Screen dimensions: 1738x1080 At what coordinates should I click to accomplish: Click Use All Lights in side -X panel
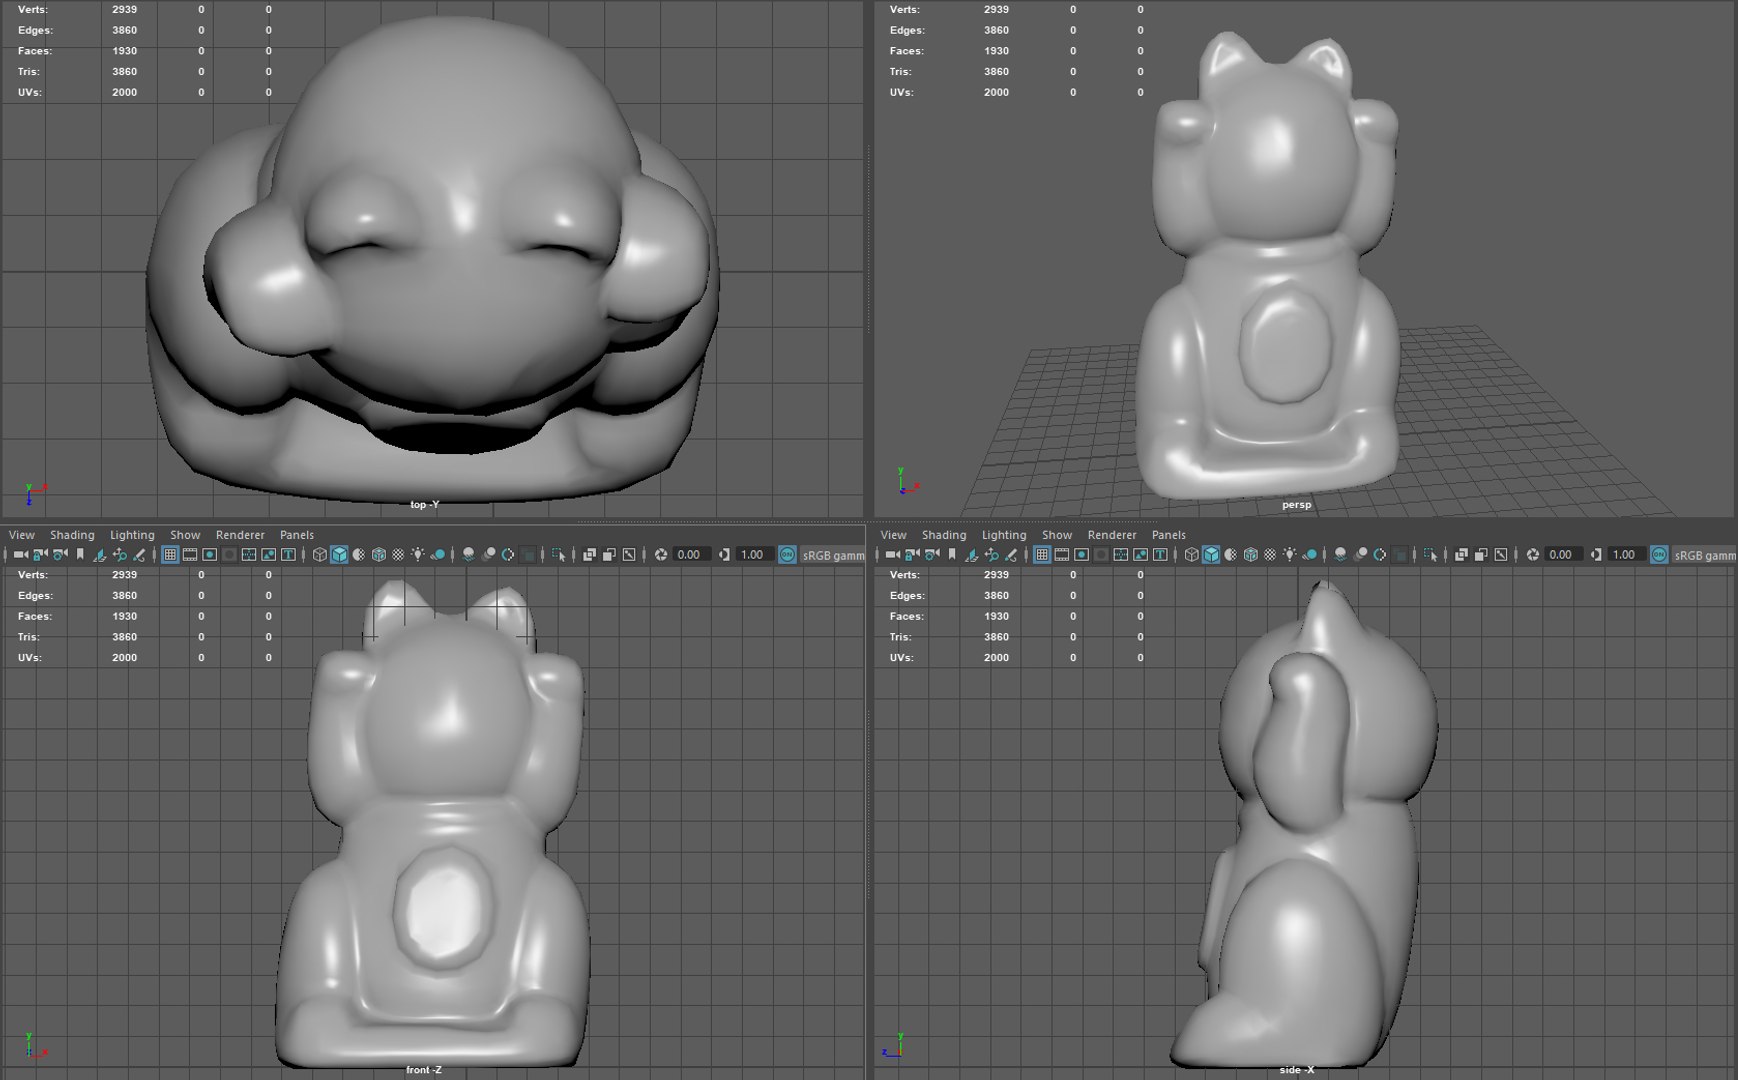click(x=1290, y=555)
